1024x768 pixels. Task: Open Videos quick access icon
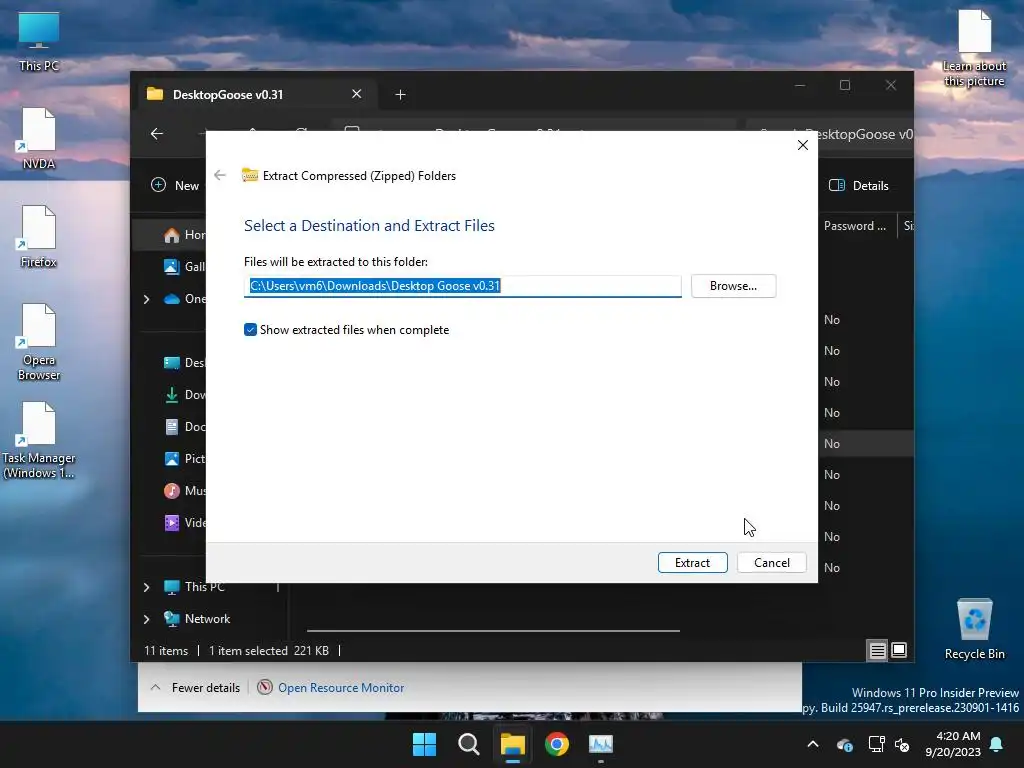point(172,522)
